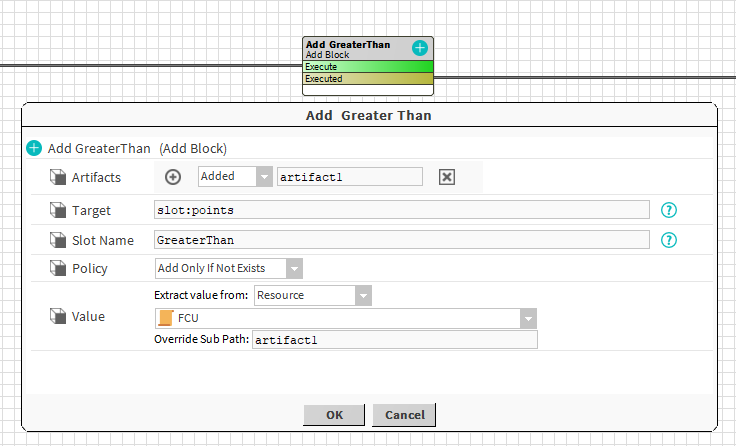The image size is (736, 446).
Task: Open help for the Target field
Action: point(670,210)
